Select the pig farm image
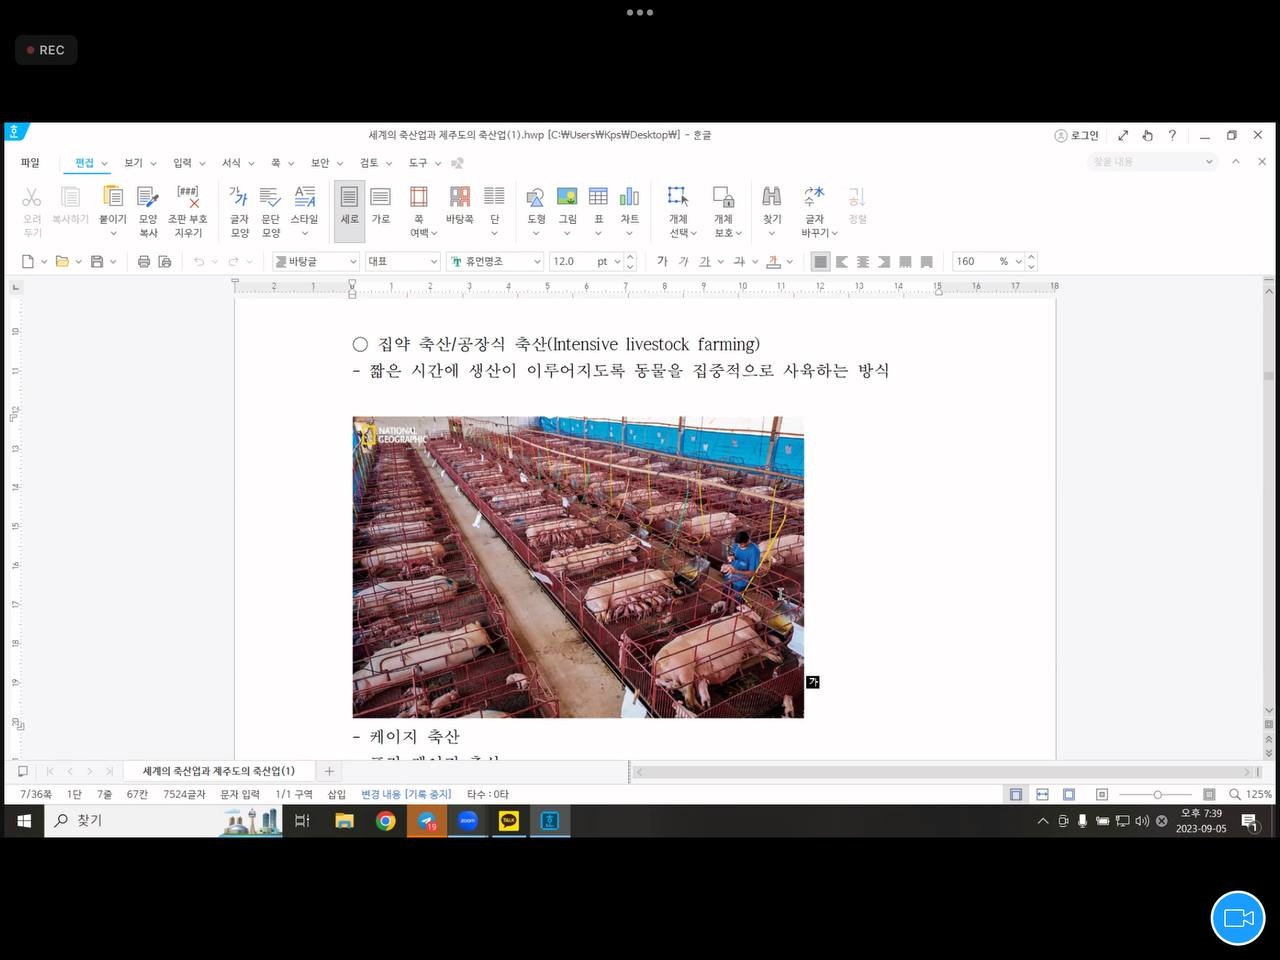This screenshot has height=960, width=1280. point(578,567)
